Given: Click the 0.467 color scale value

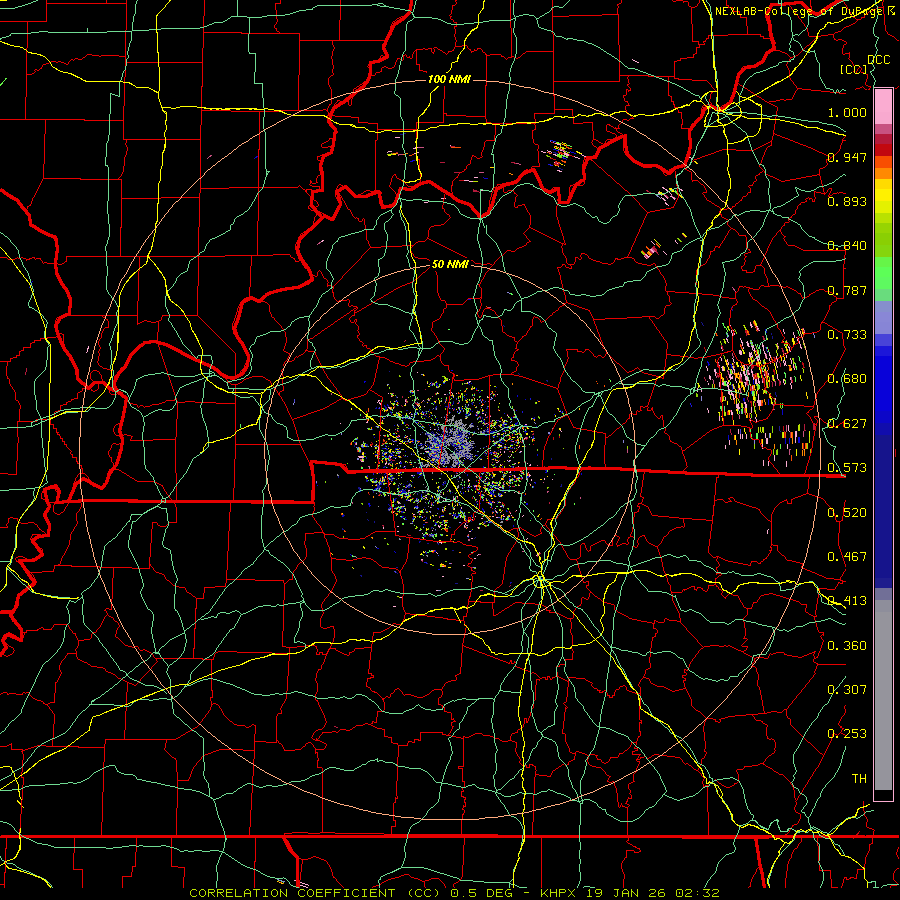Looking at the screenshot, I should [x=847, y=557].
